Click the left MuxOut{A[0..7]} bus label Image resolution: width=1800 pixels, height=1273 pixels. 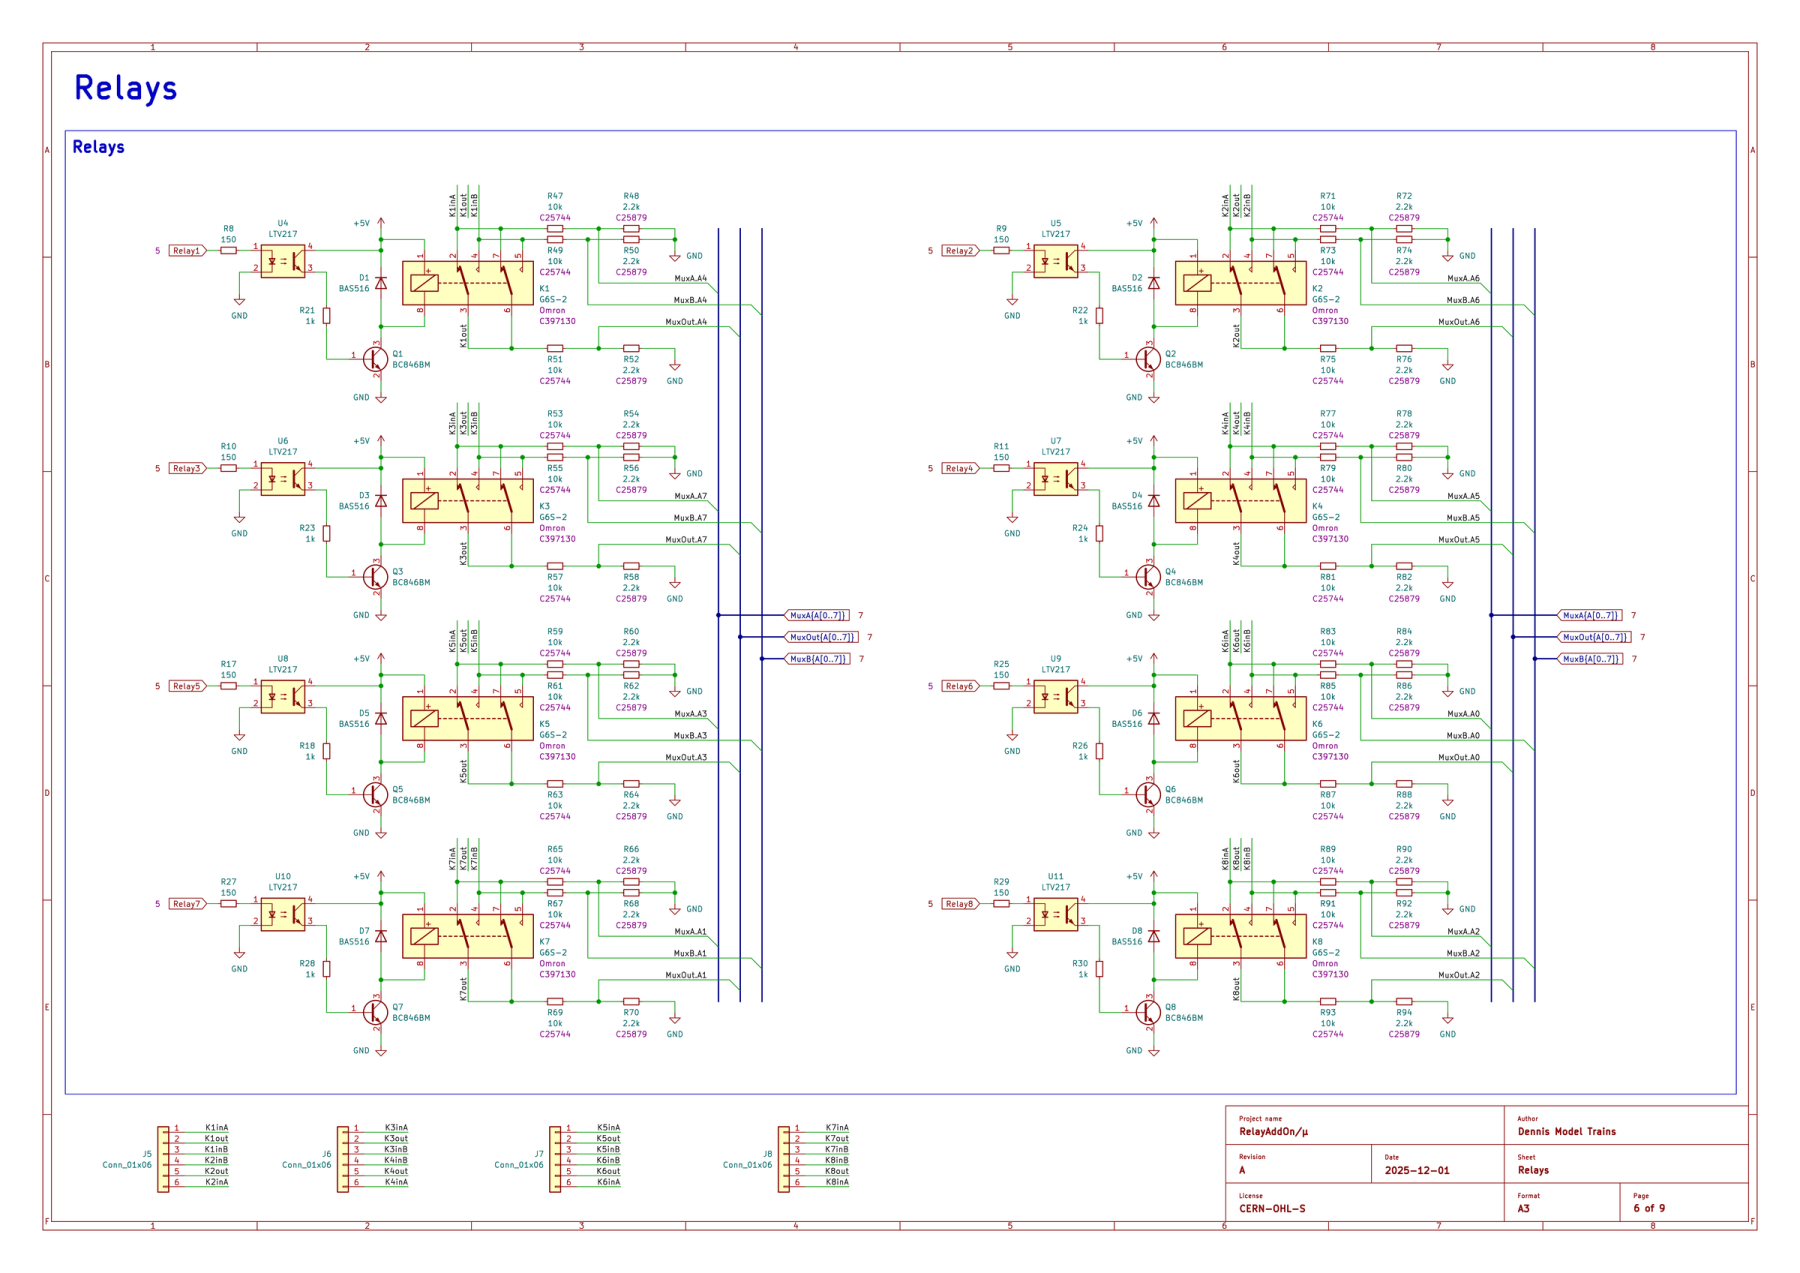[x=823, y=637]
